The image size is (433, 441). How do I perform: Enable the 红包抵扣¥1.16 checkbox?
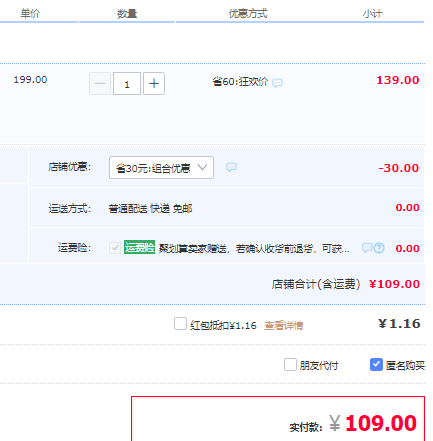180,324
